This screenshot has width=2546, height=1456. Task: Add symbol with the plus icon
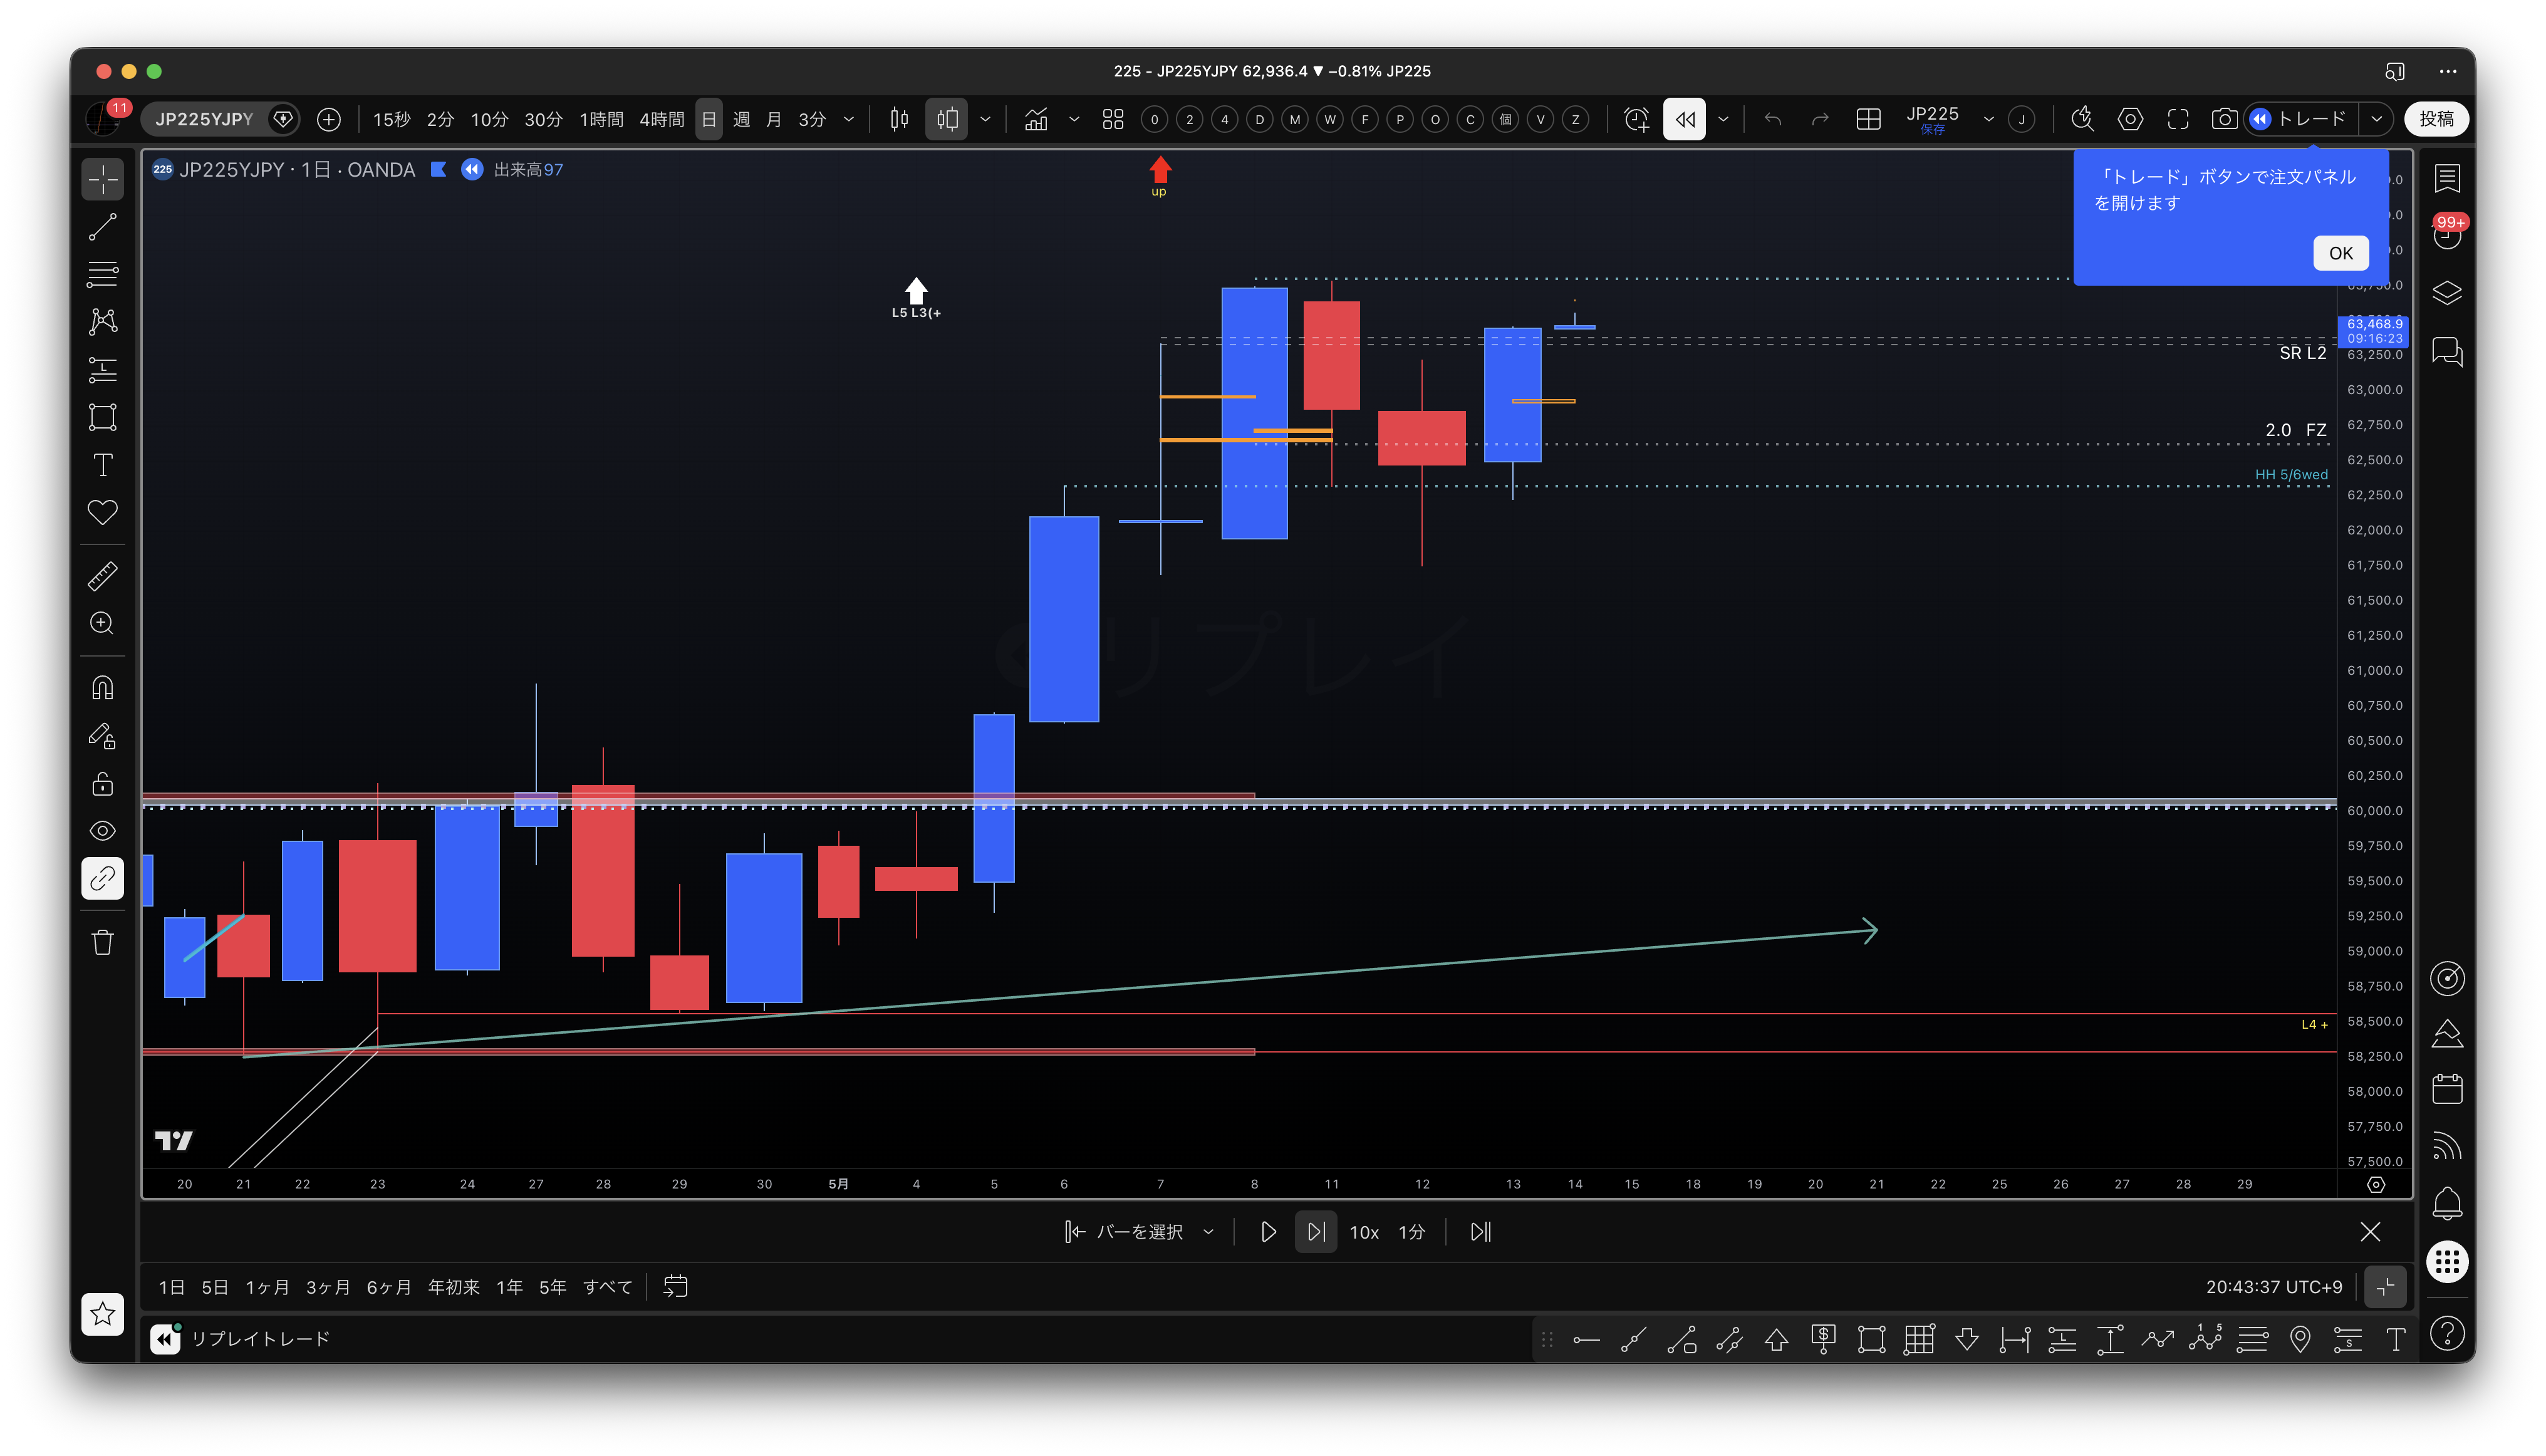[328, 119]
